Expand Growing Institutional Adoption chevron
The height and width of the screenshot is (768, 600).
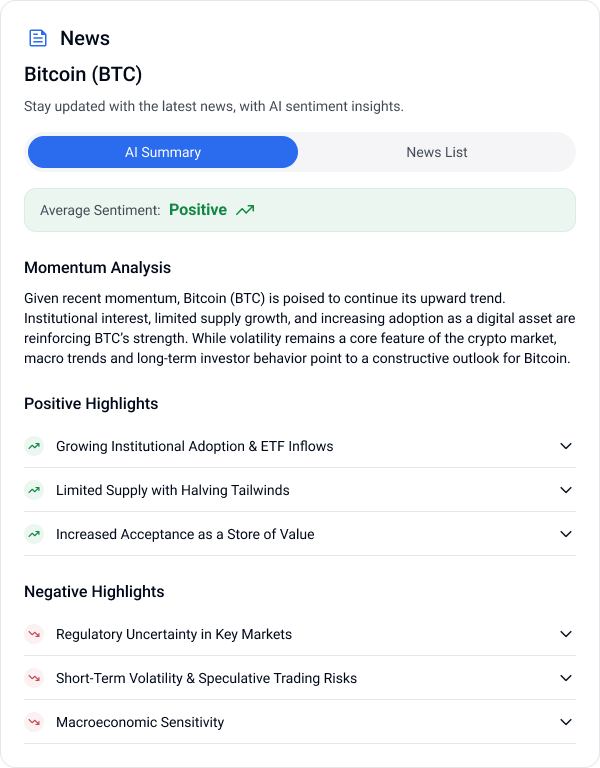(x=566, y=446)
